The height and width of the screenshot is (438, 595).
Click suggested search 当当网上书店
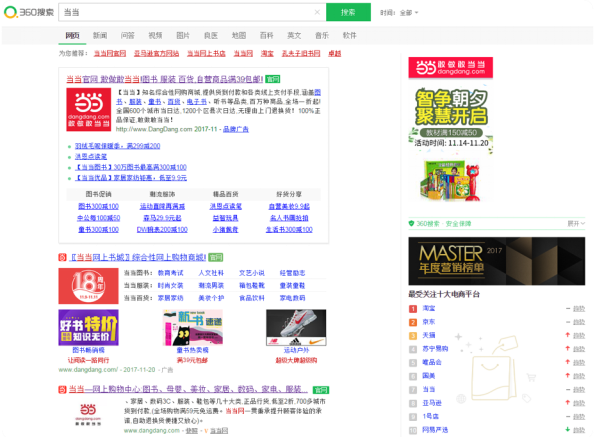(x=206, y=54)
